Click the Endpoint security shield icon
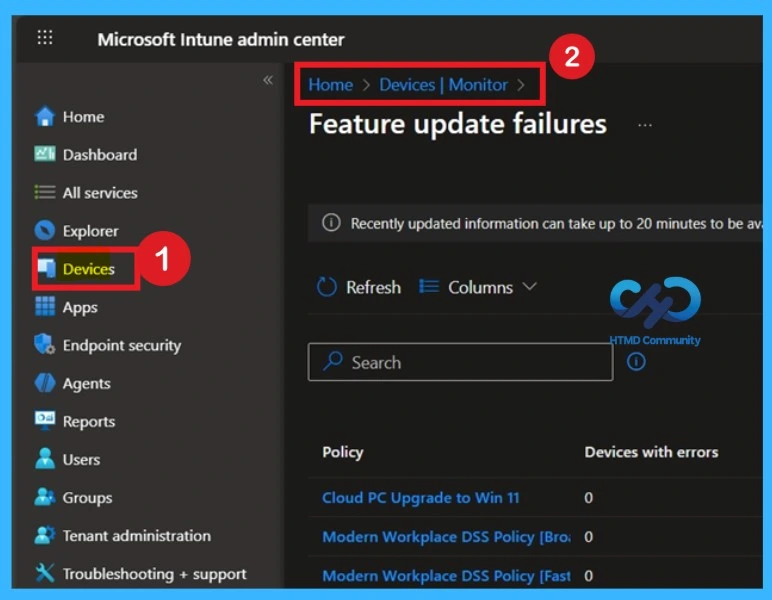This screenshot has height=600, width=772. point(45,345)
